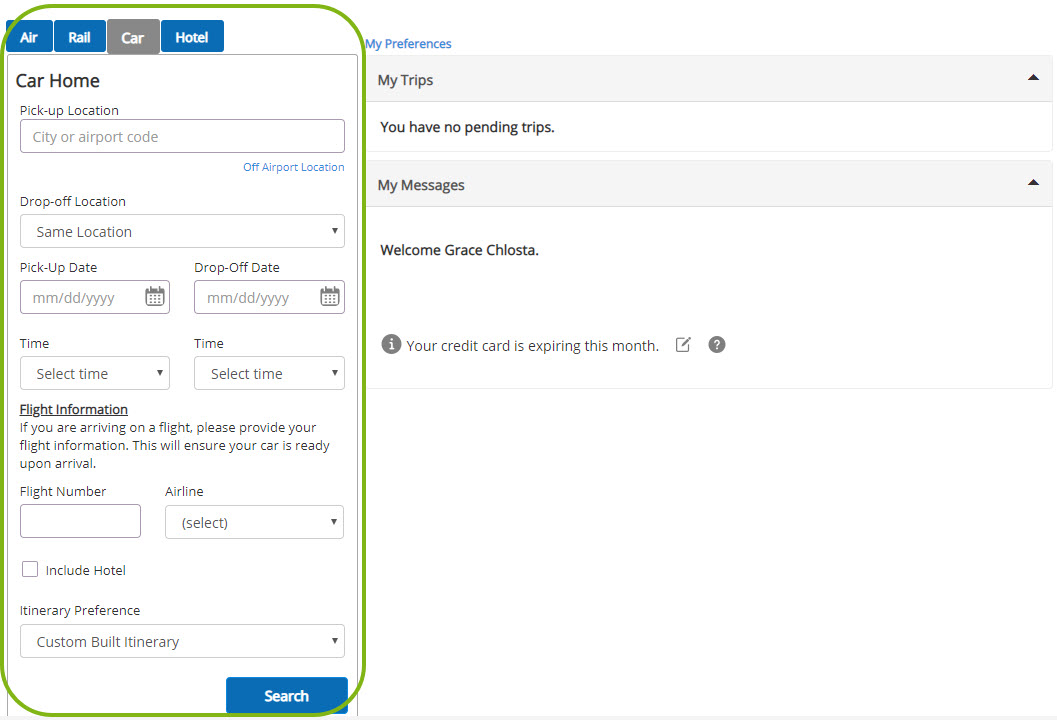Screen dimensions: 1057x720
Task: Open the Drop-off Location dropdown
Action: (x=182, y=231)
